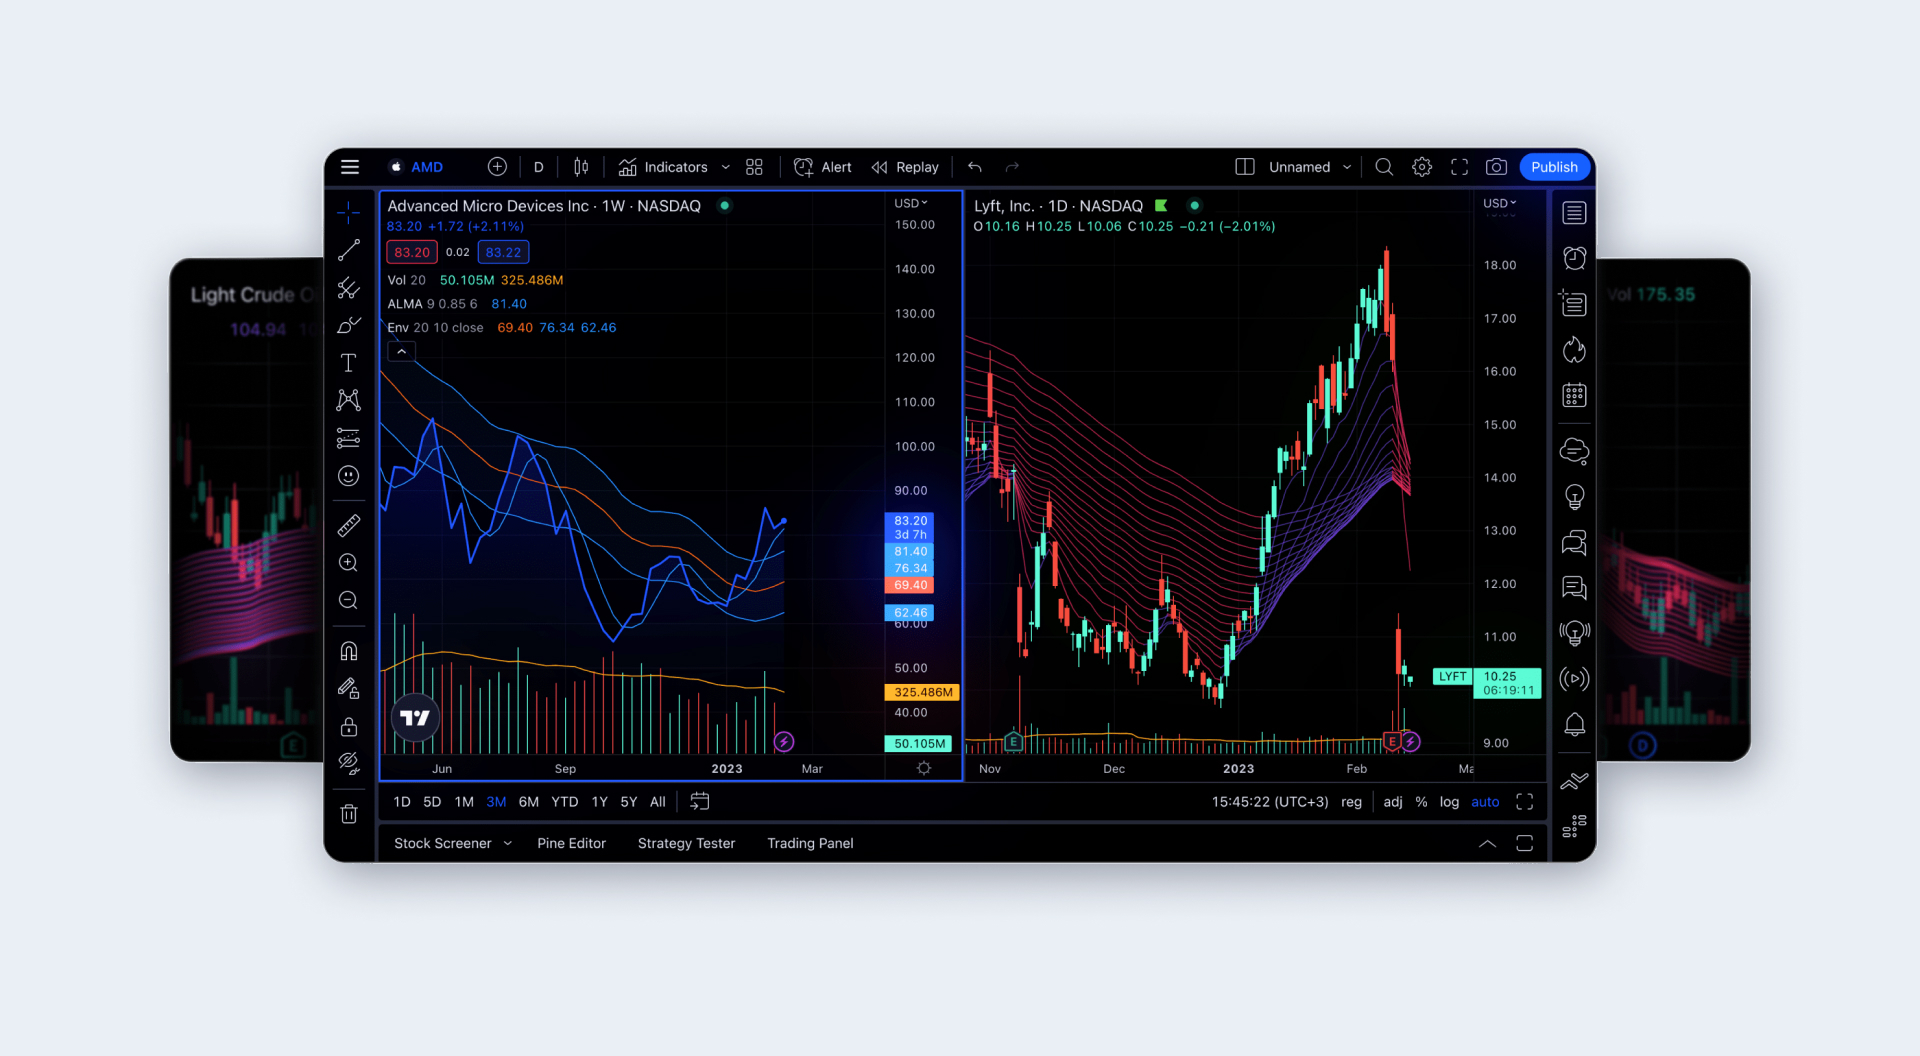Select the 5D date range
The height and width of the screenshot is (1056, 1920).
[x=432, y=802]
